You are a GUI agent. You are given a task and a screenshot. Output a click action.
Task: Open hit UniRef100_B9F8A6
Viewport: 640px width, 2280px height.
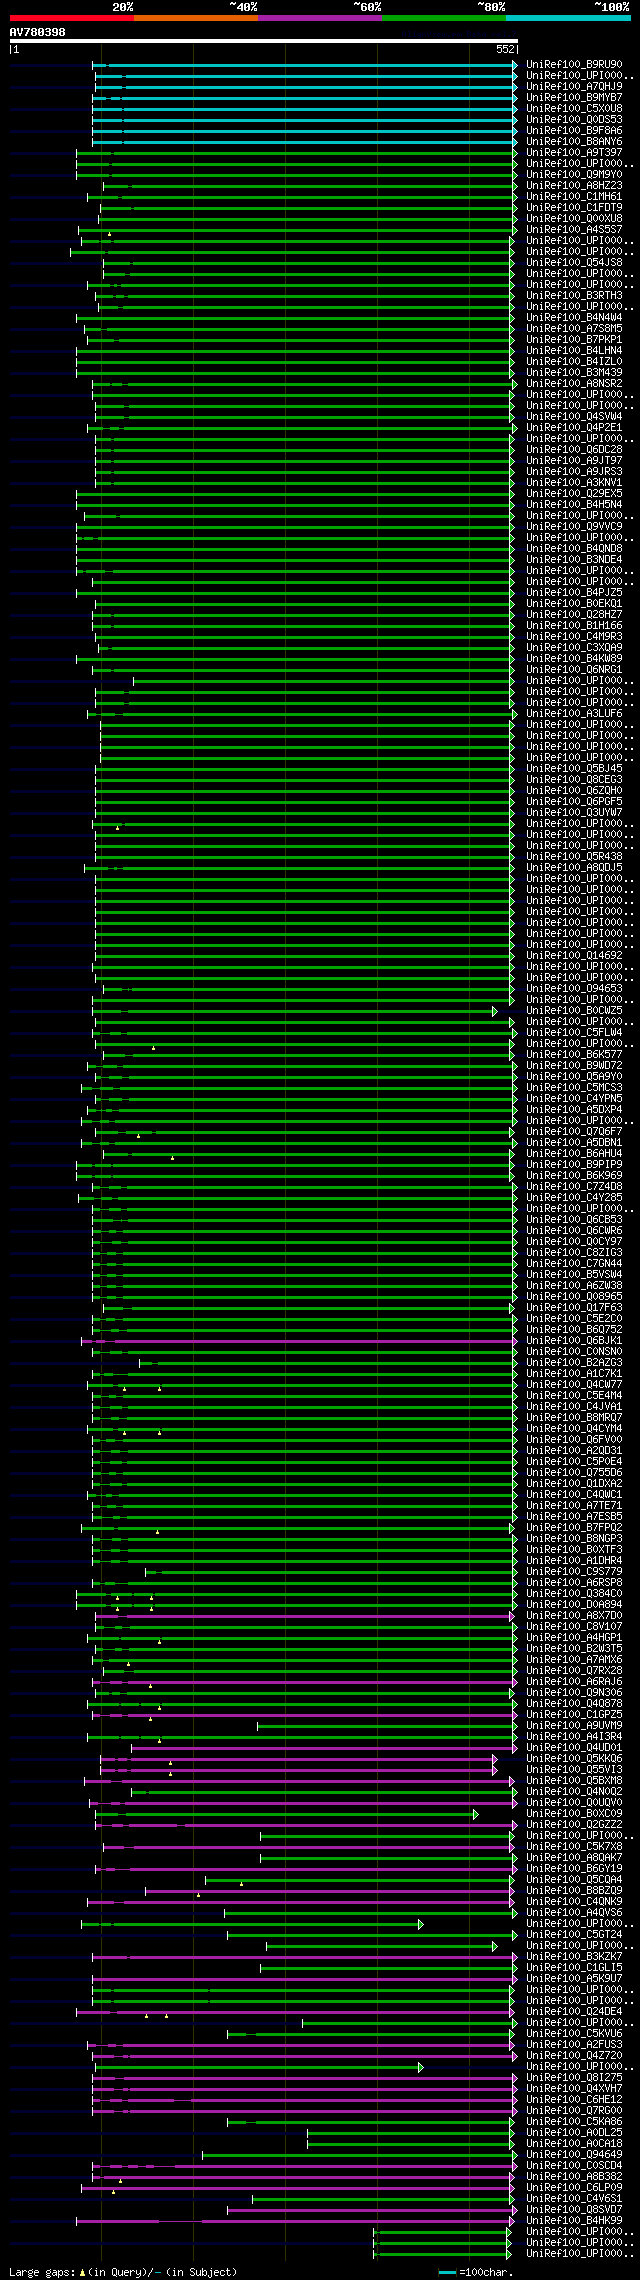(574, 131)
